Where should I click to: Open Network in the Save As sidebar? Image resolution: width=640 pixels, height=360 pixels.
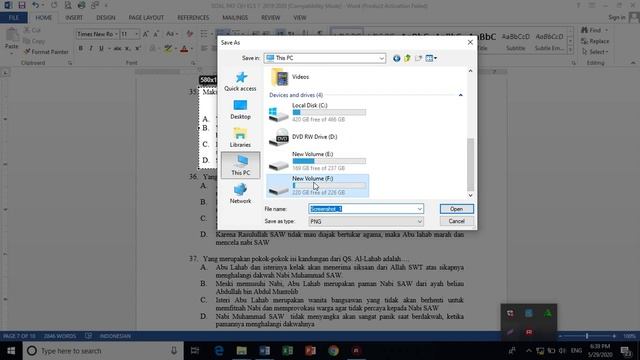tap(240, 193)
